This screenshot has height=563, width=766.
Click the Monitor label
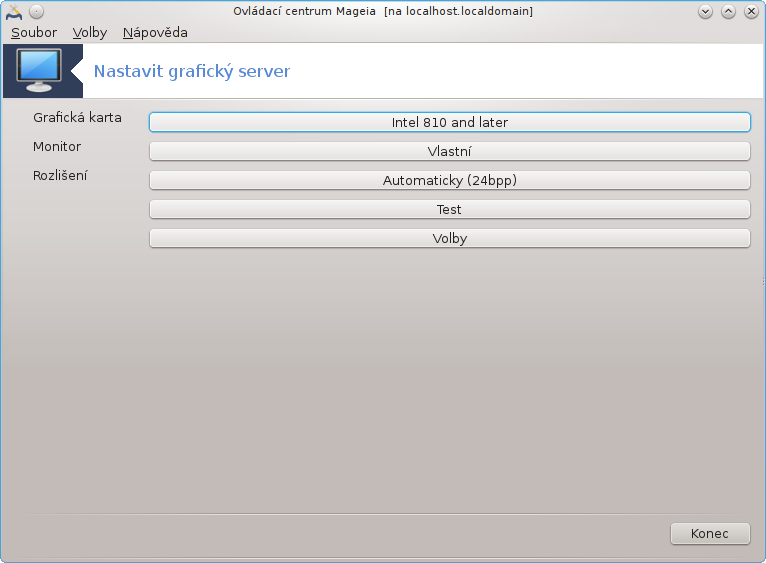57,147
